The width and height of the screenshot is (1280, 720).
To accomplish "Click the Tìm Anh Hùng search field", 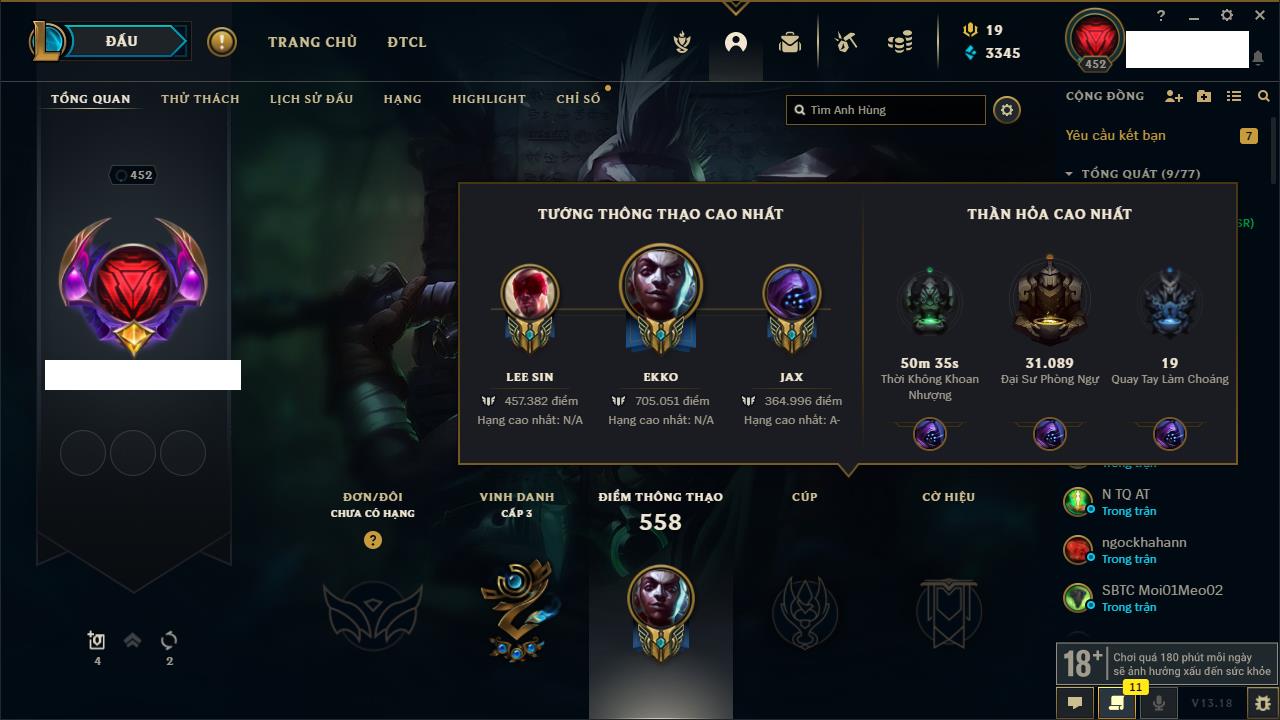I will pyautogui.click(x=886, y=110).
